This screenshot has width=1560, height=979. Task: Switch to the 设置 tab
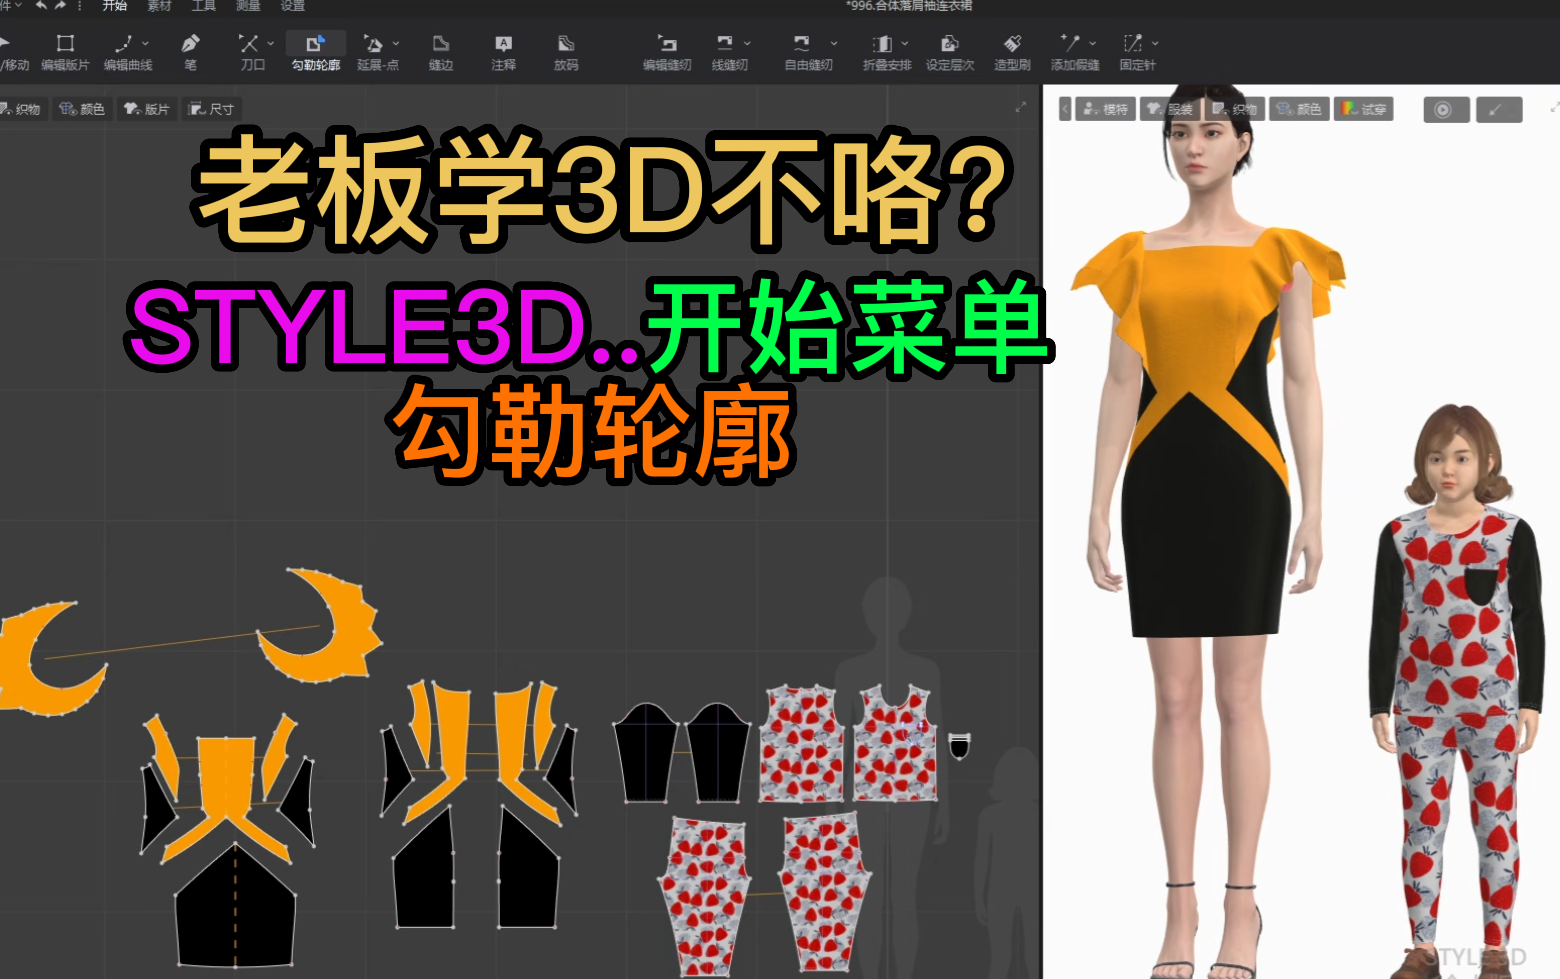pos(292,6)
